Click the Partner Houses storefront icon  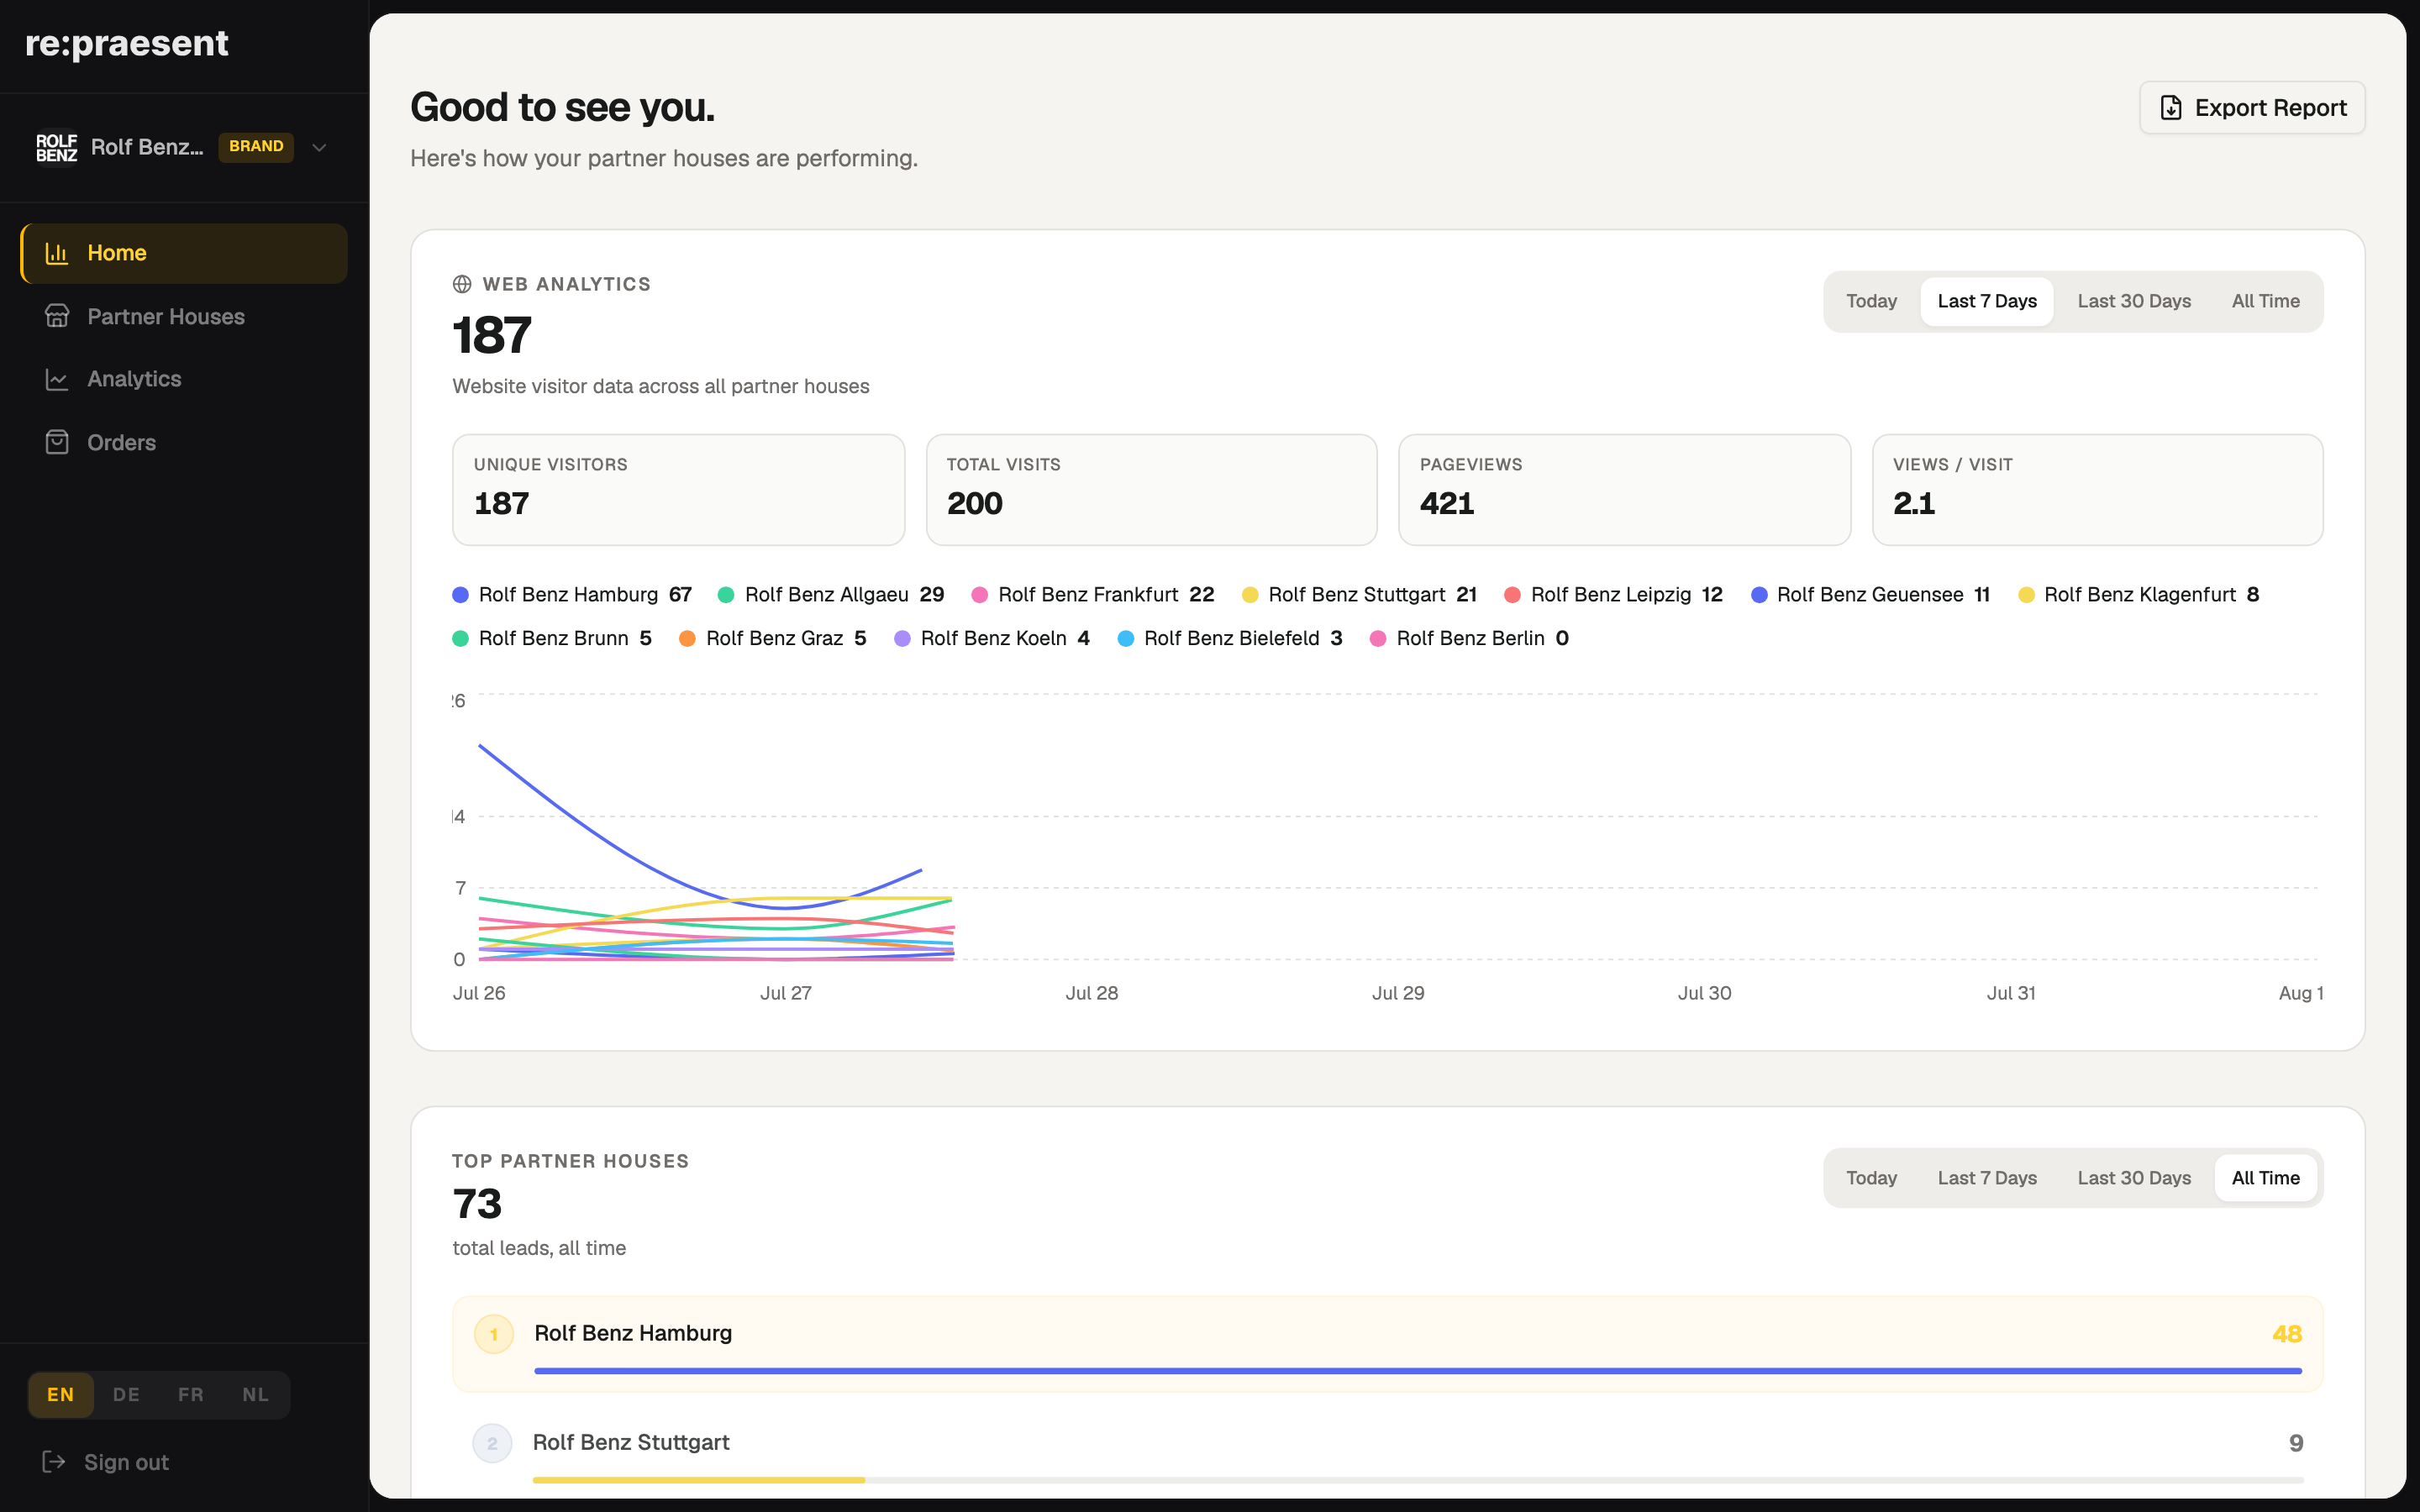pyautogui.click(x=57, y=316)
